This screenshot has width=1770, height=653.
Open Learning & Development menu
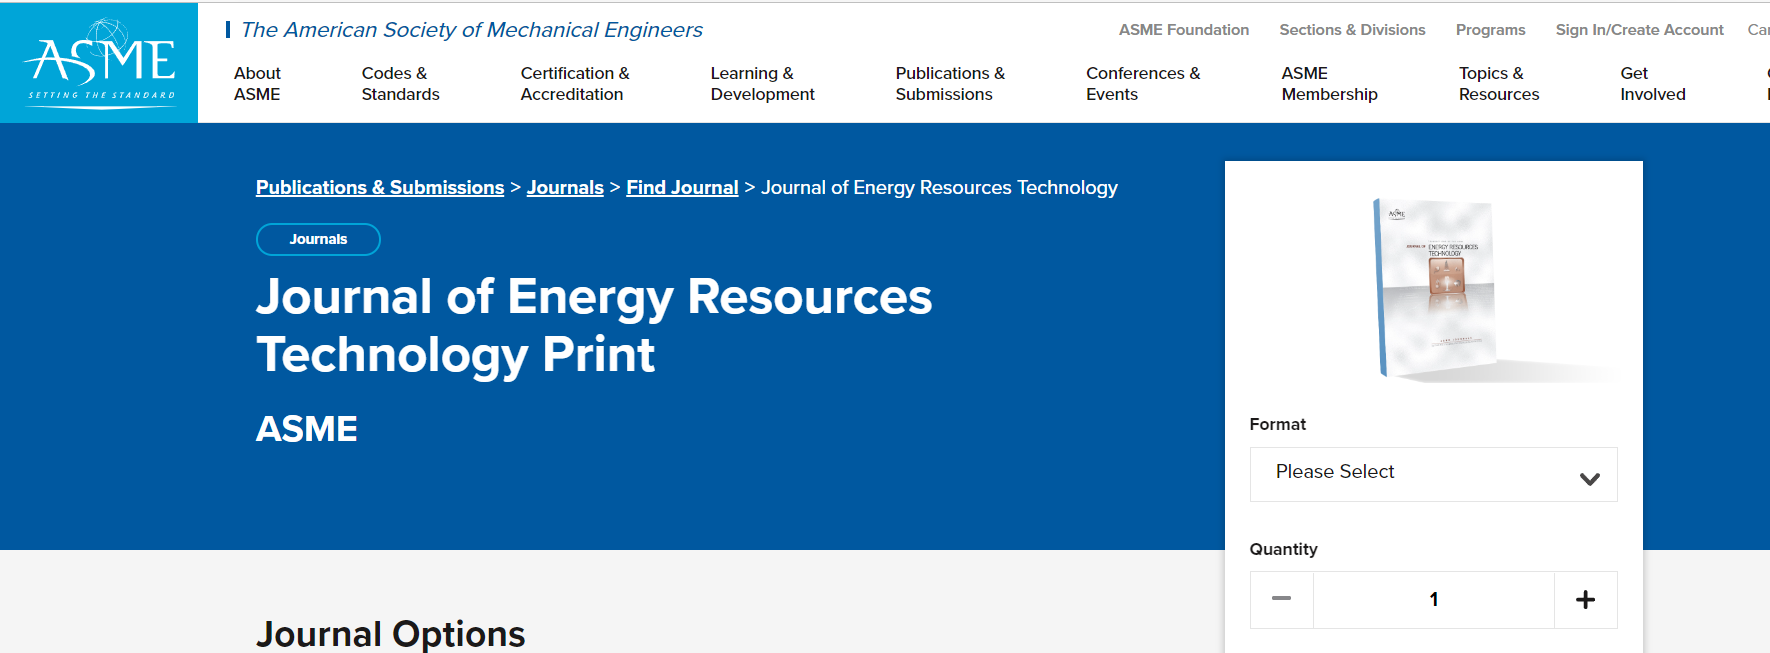pos(762,84)
